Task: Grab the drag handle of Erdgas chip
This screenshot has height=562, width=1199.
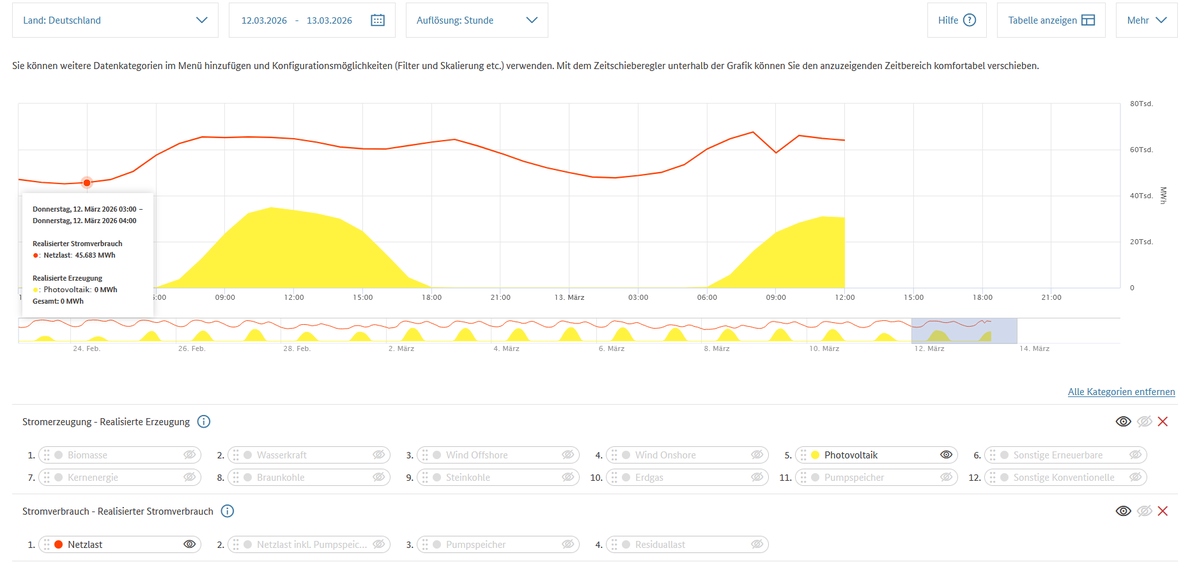Action: click(615, 477)
